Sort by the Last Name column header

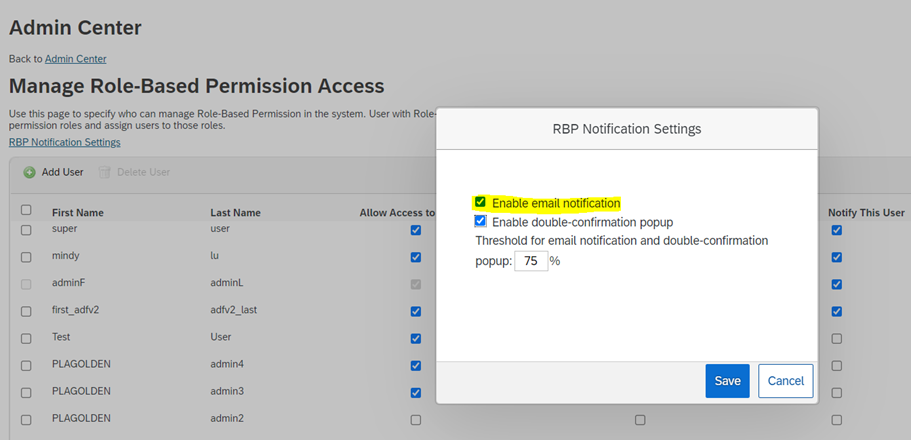point(235,213)
